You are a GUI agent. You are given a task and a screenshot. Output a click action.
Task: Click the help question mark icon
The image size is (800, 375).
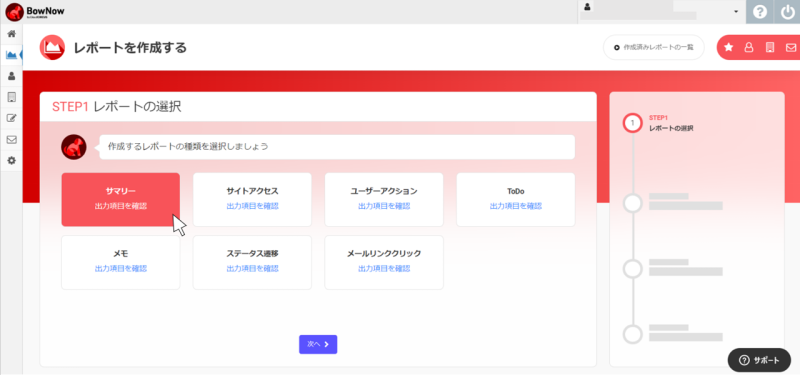click(760, 12)
